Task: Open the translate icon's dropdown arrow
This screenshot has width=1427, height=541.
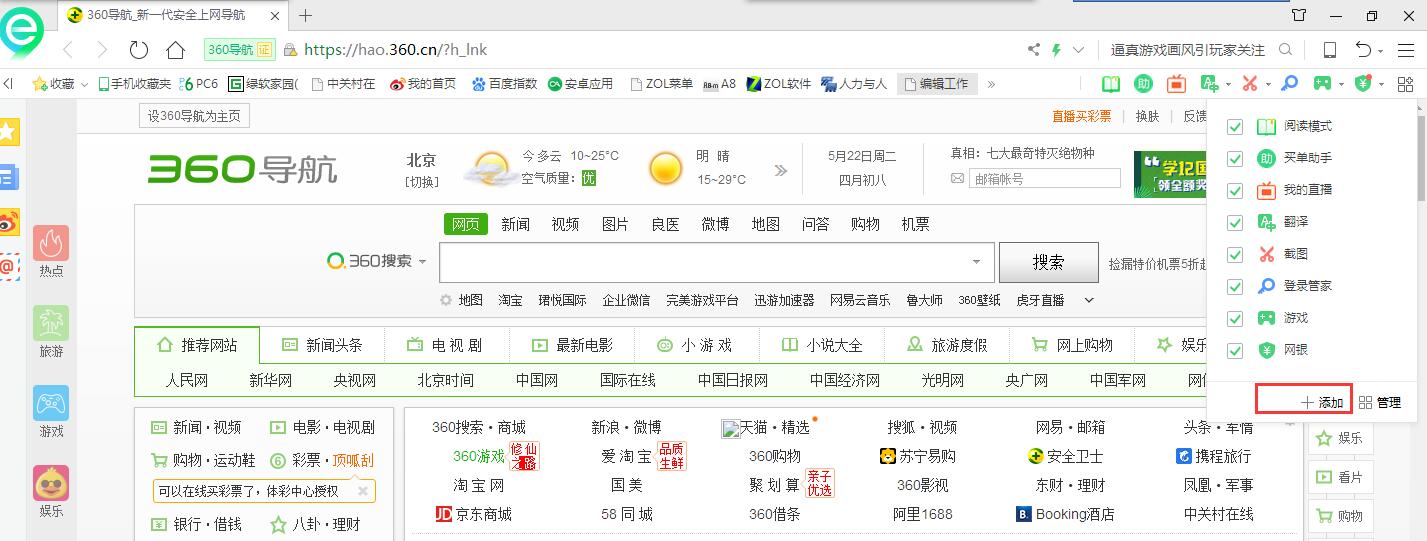Action: coord(1228,85)
